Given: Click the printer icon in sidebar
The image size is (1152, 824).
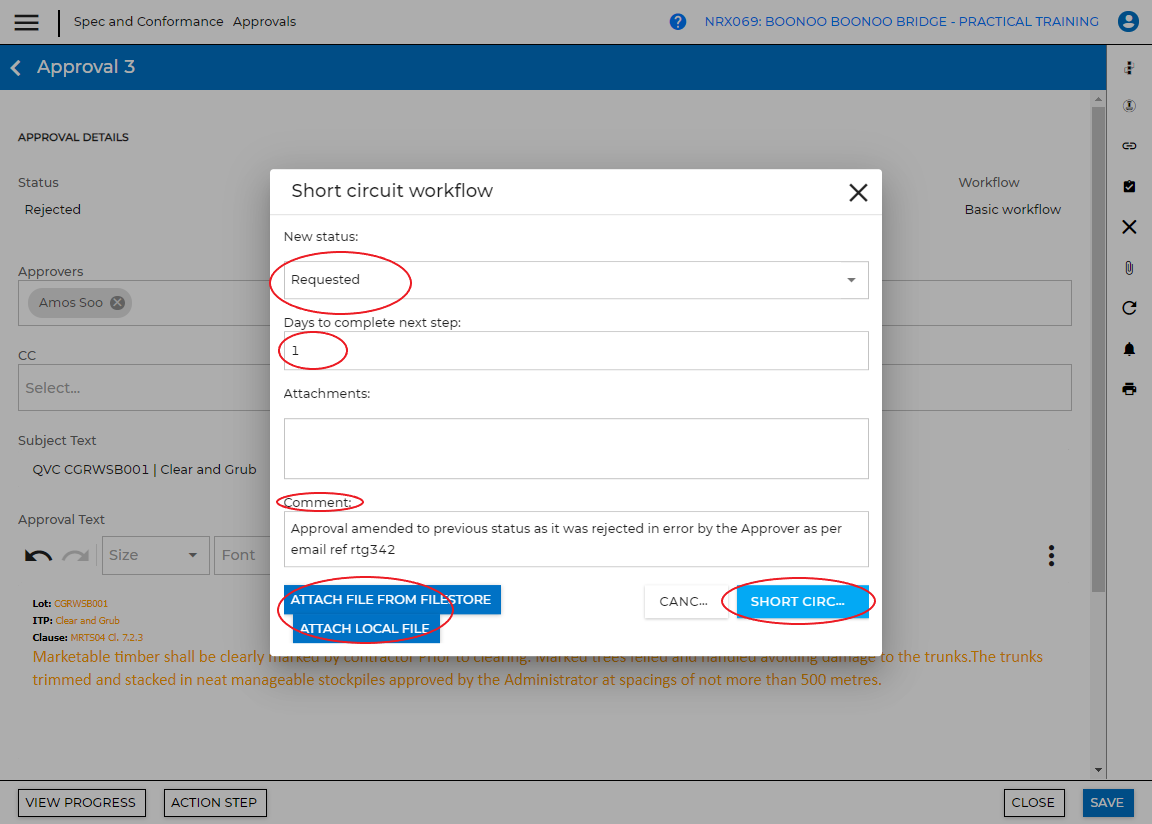Looking at the screenshot, I should (1129, 389).
